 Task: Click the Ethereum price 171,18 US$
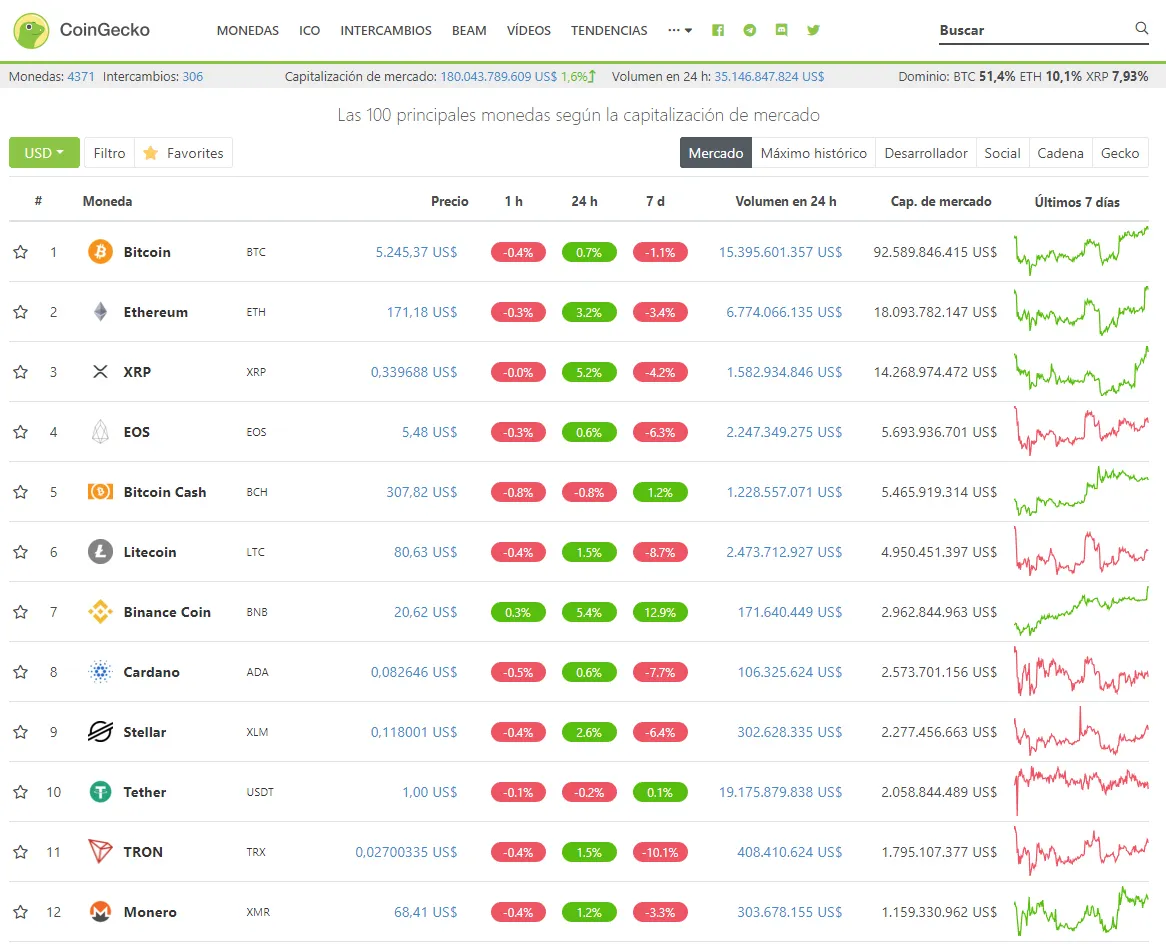point(422,312)
